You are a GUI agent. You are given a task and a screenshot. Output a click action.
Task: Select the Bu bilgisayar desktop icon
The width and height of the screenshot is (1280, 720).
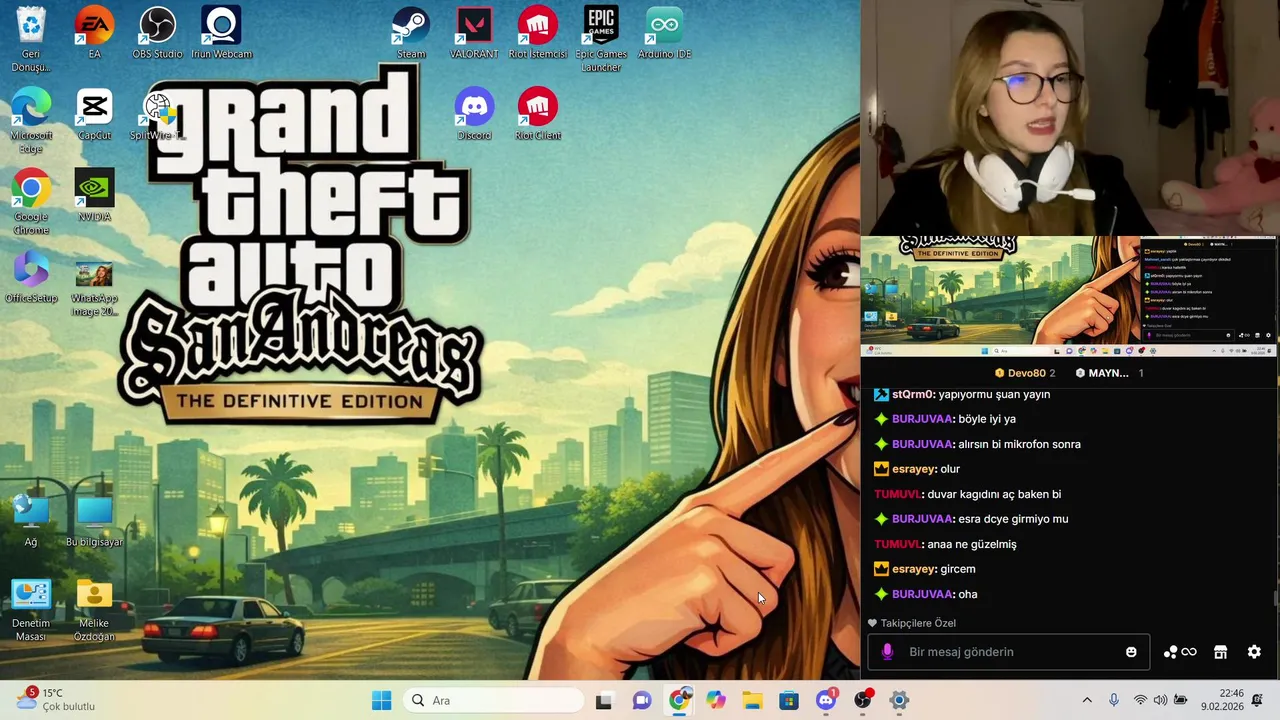pos(94,520)
